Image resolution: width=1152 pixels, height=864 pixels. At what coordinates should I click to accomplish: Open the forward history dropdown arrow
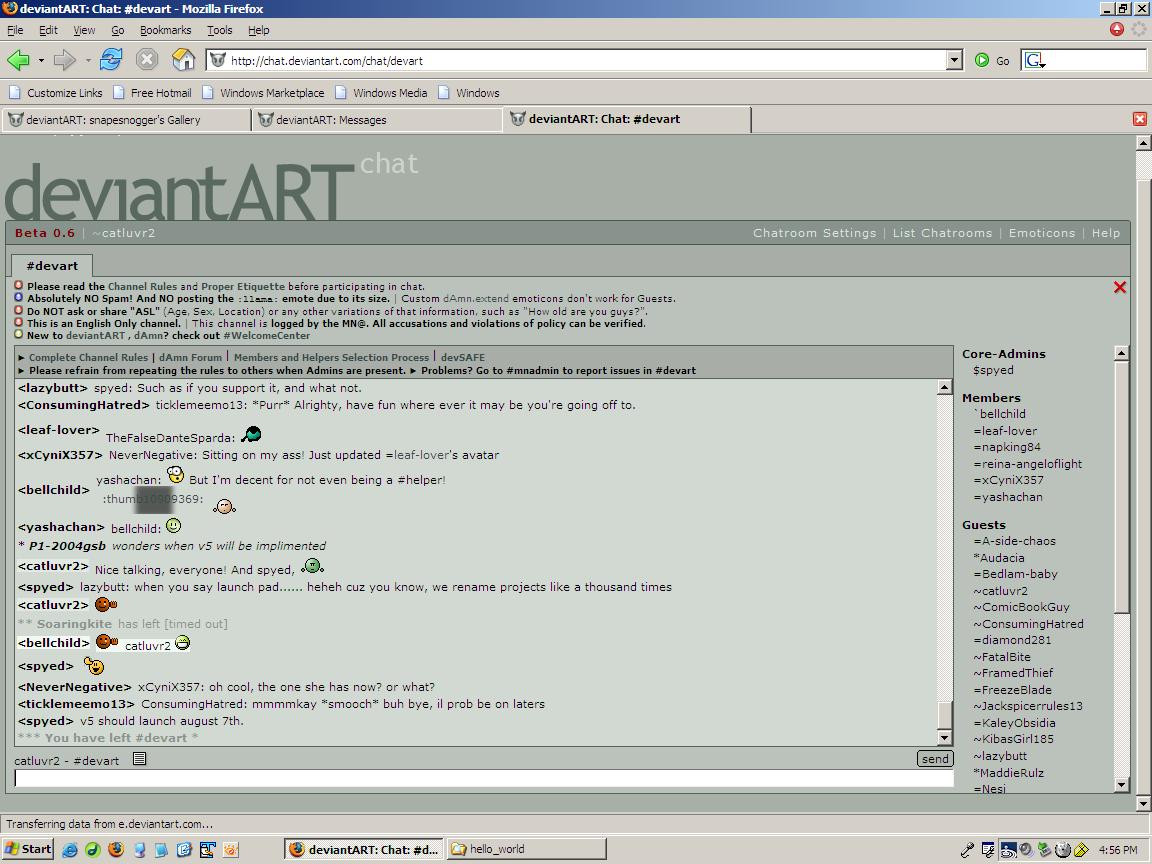87,60
